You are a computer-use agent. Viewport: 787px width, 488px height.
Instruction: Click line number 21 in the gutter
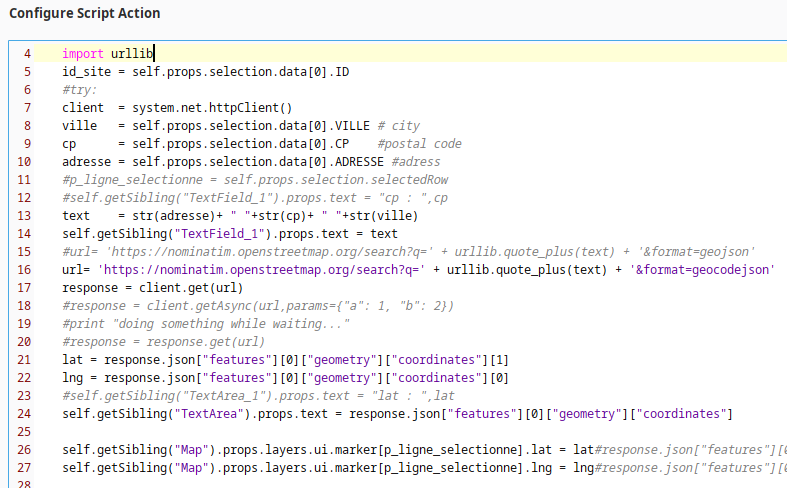[24, 360]
